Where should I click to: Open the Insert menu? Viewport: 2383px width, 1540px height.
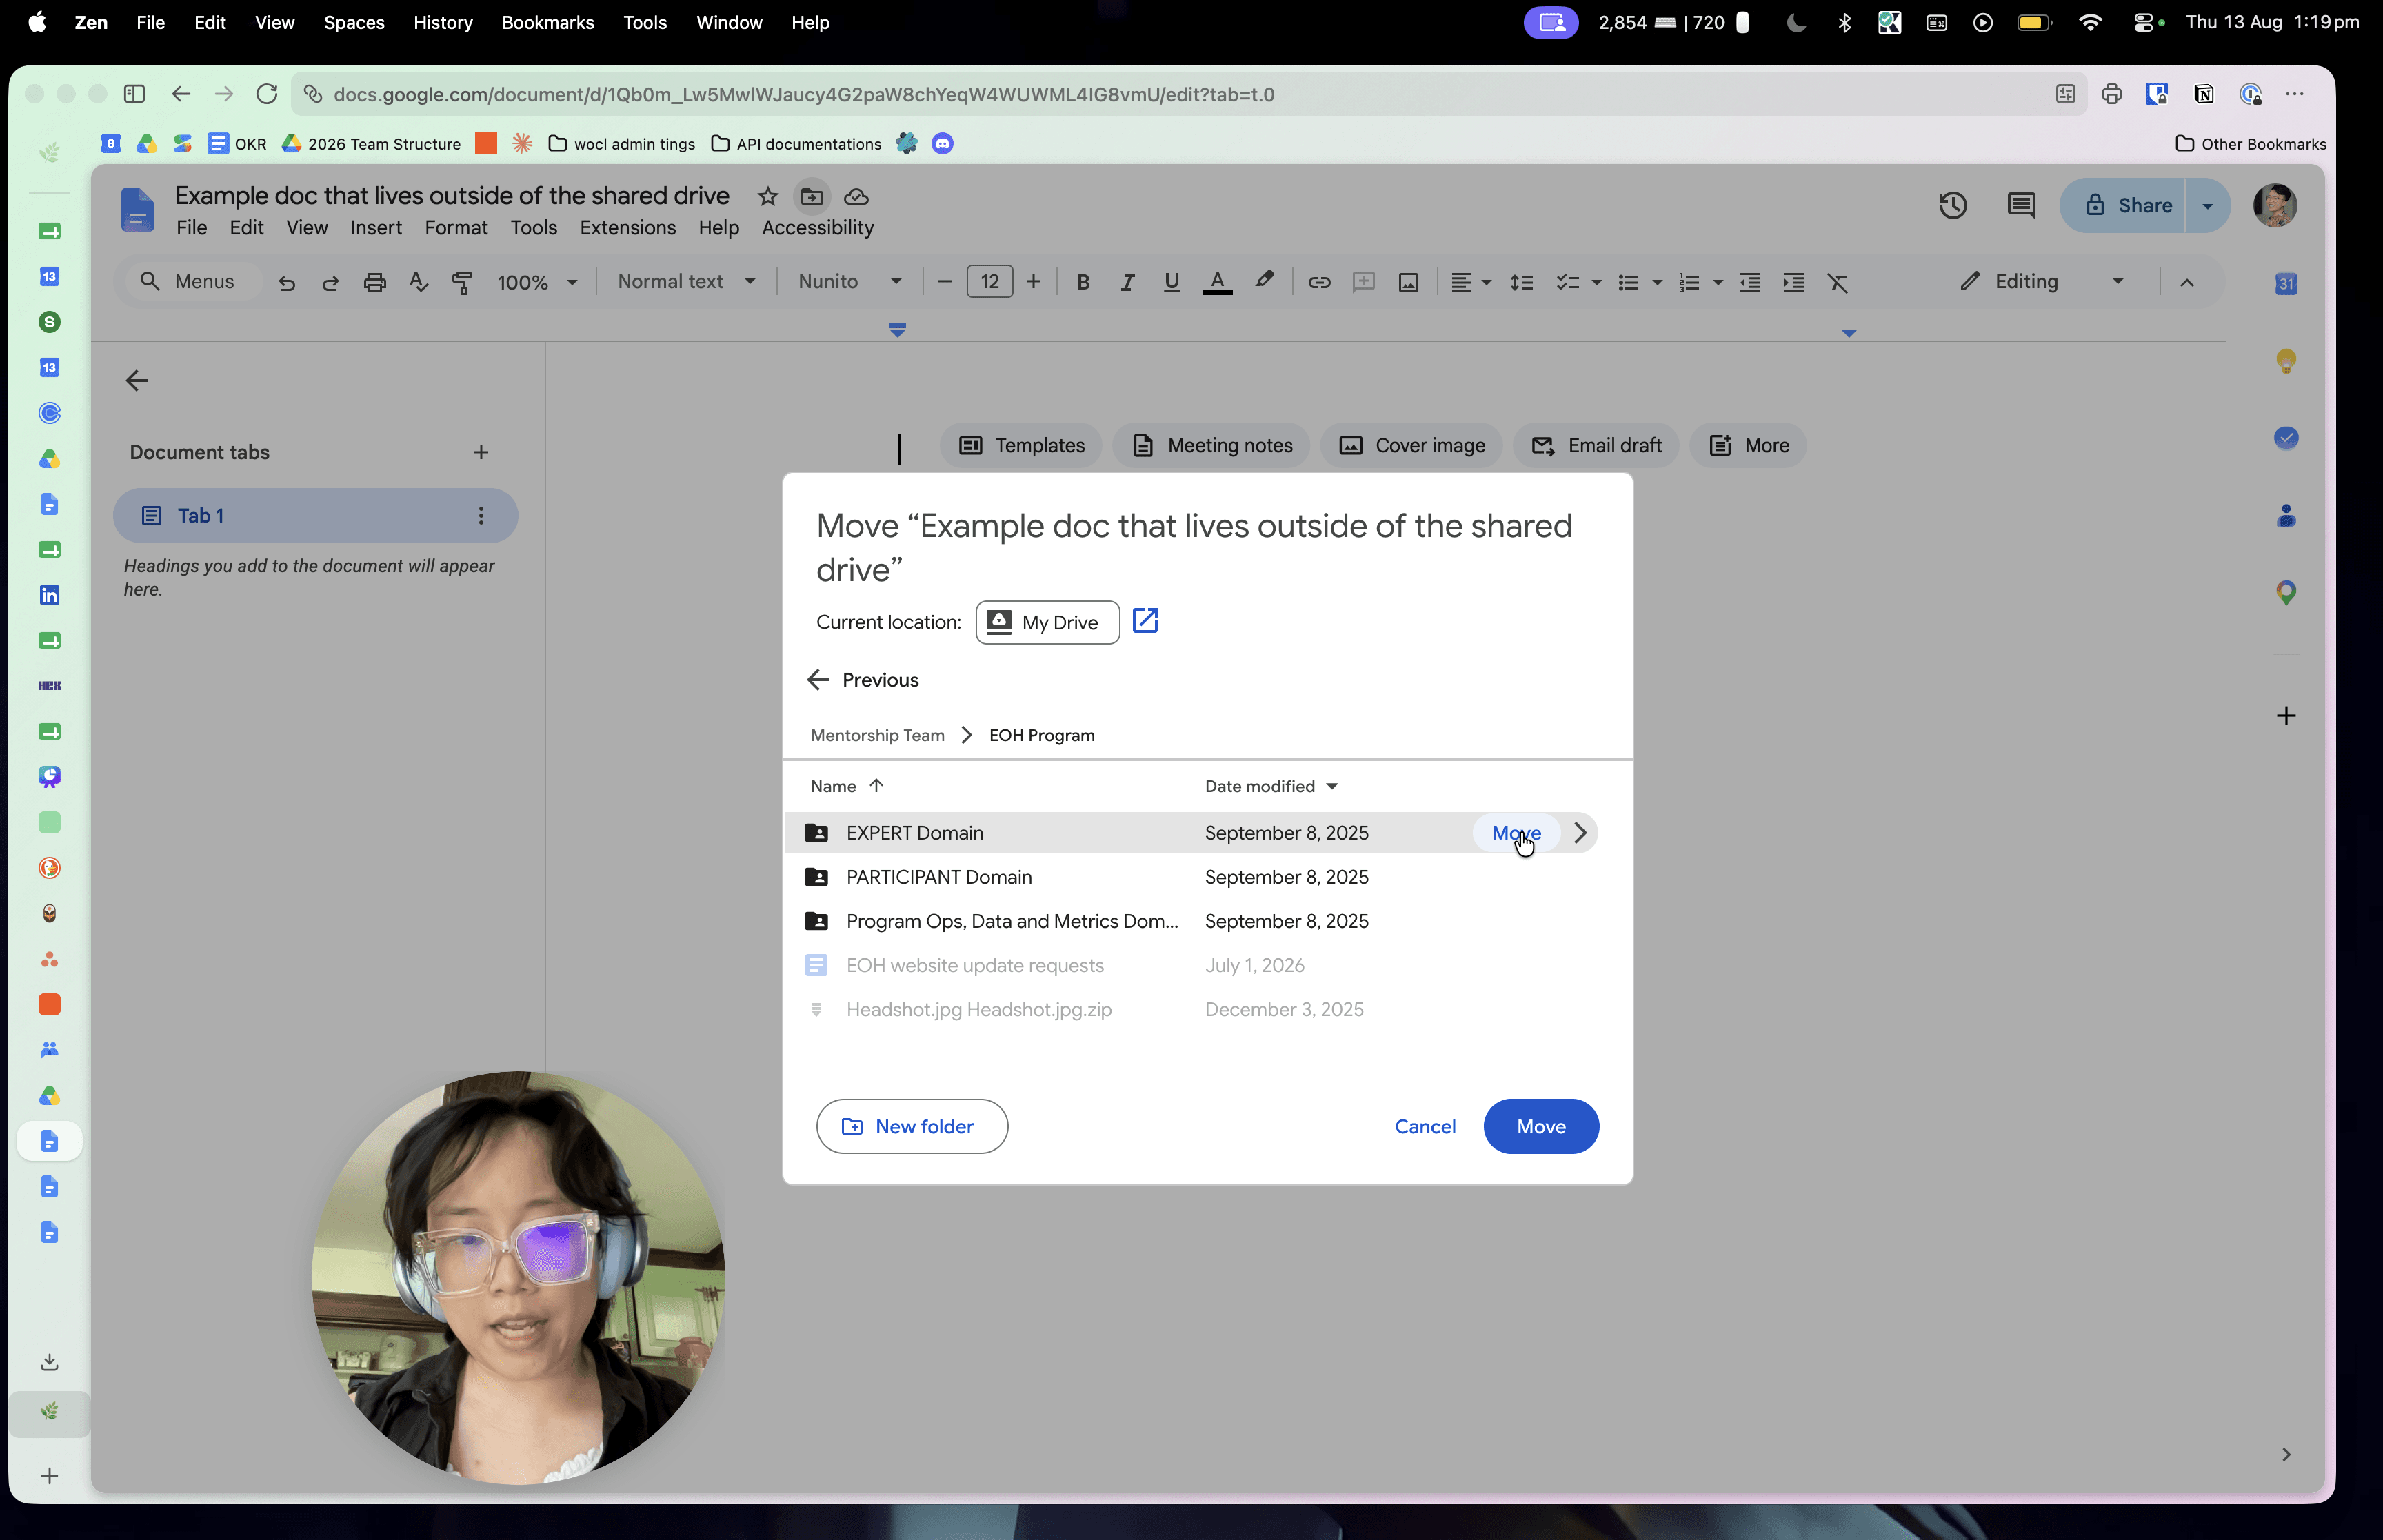pos(375,228)
